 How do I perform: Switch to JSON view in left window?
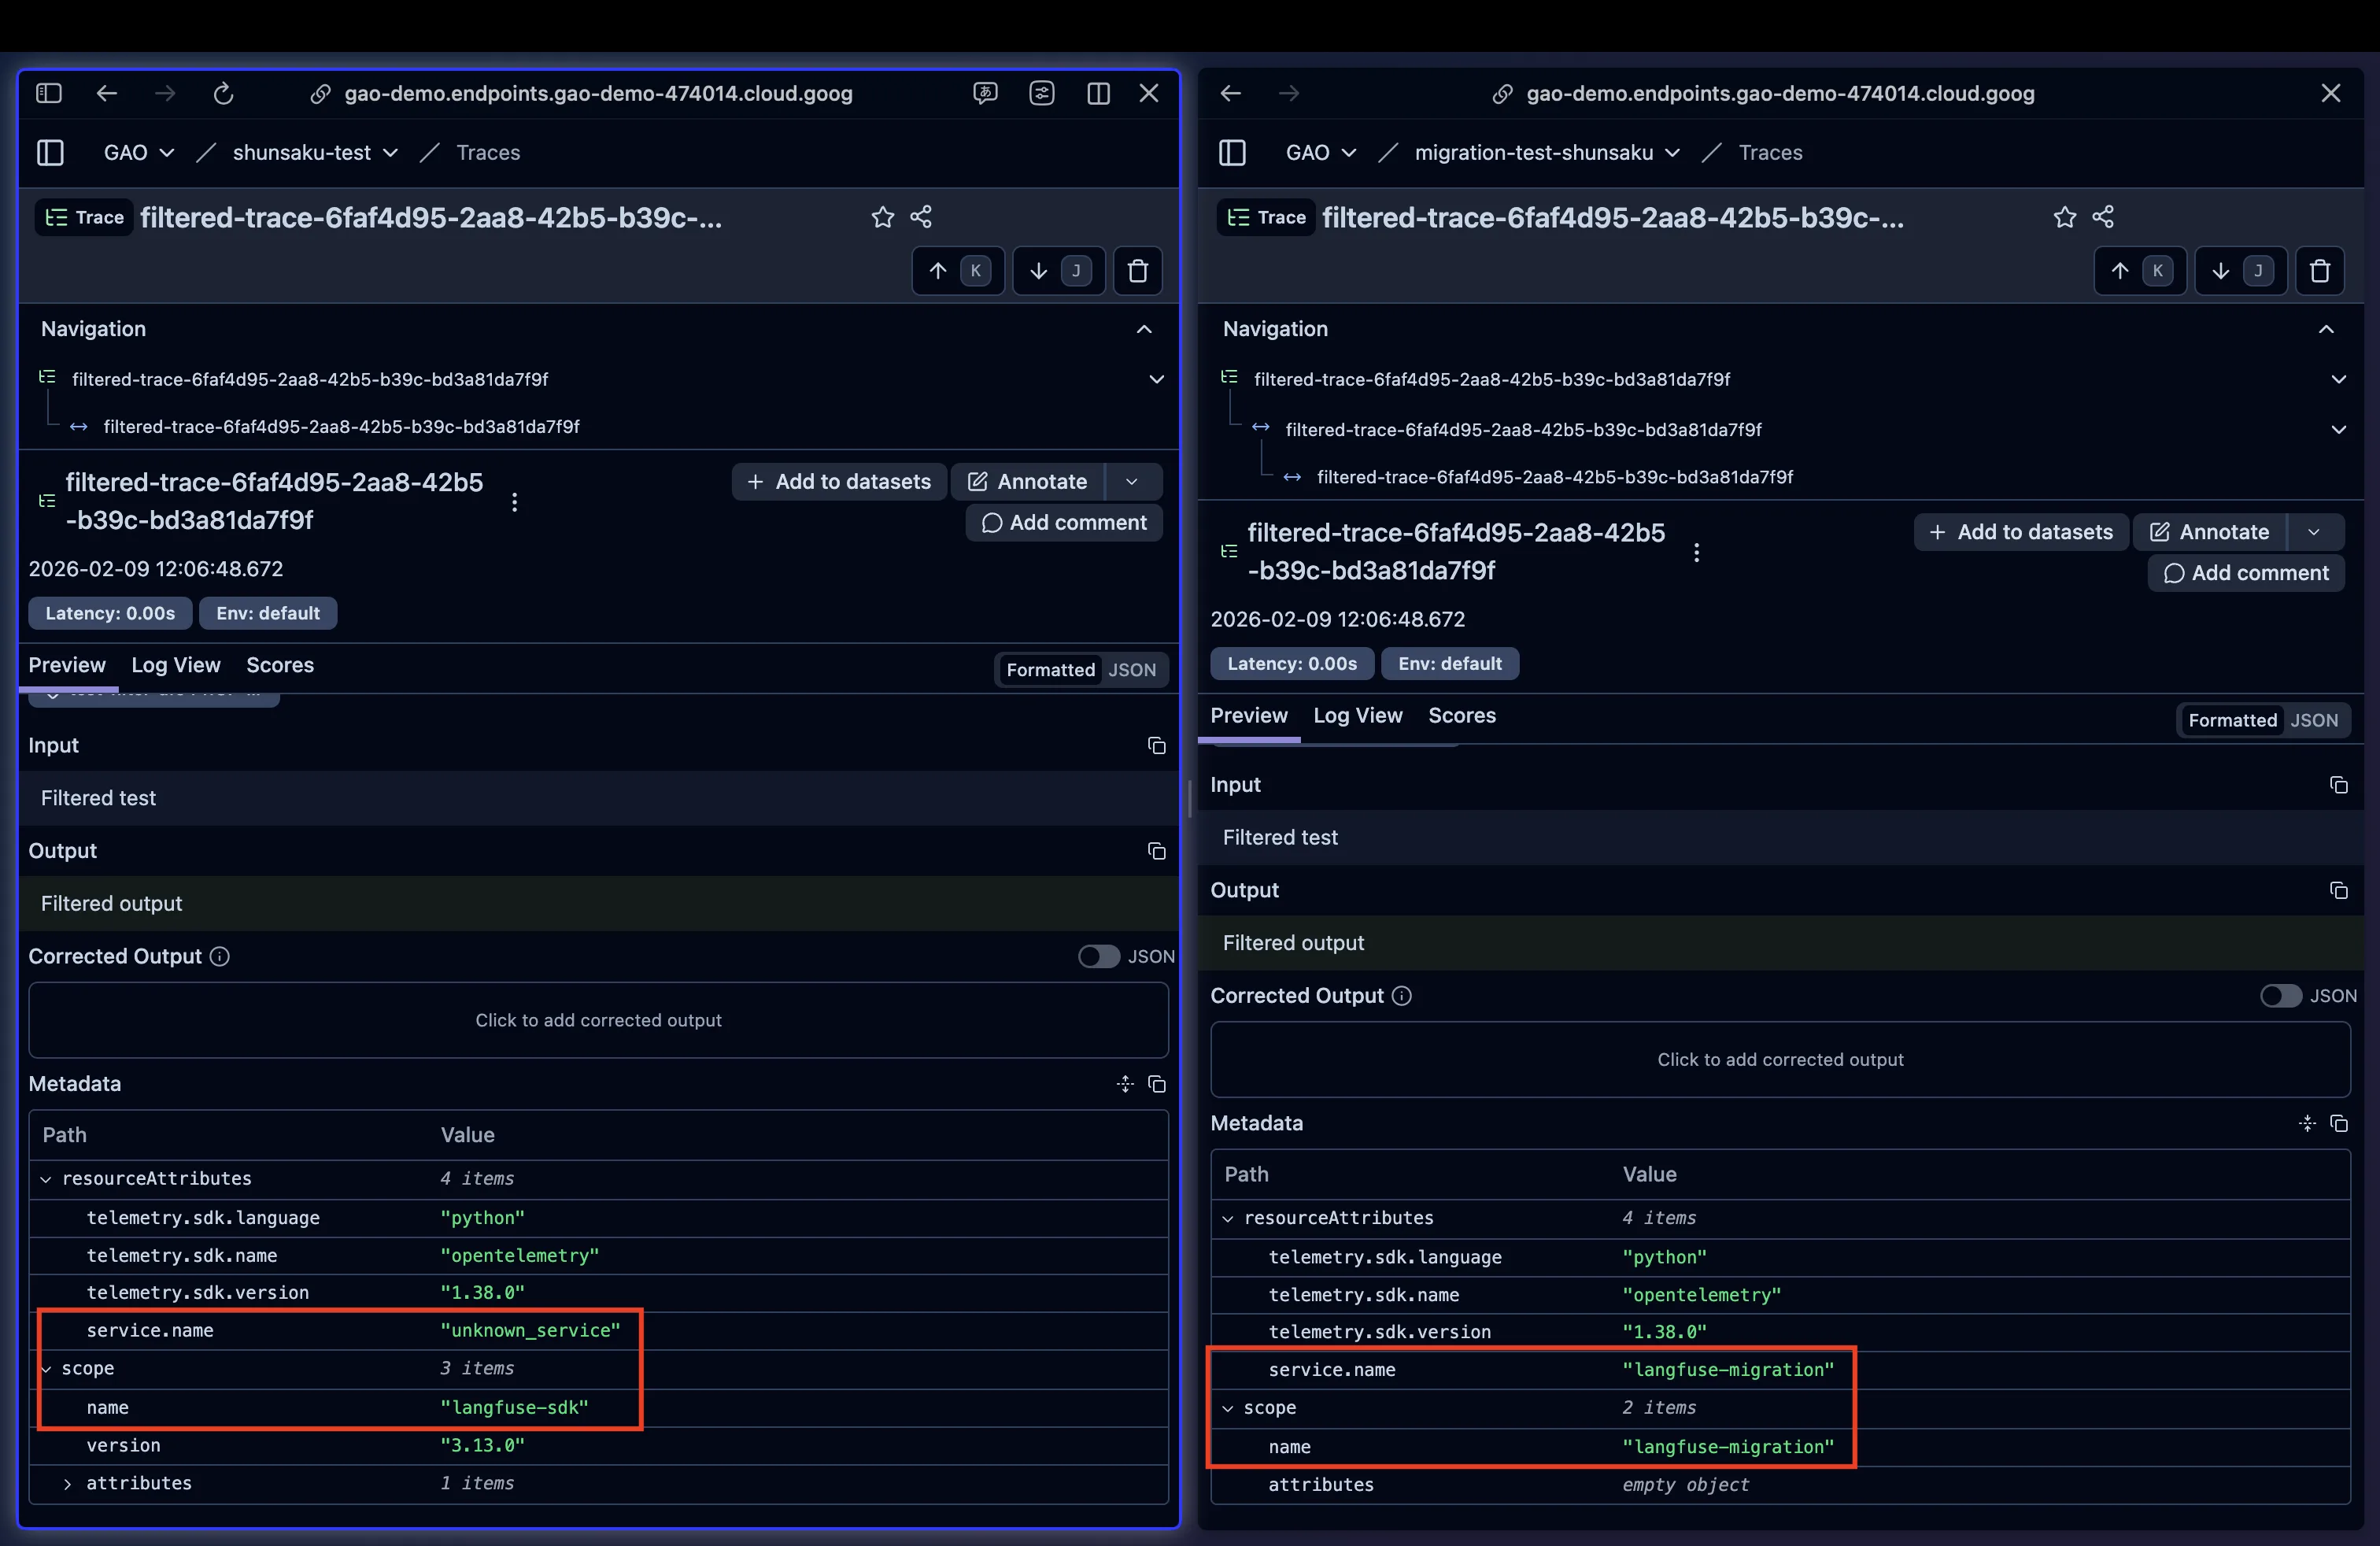pos(1132,670)
